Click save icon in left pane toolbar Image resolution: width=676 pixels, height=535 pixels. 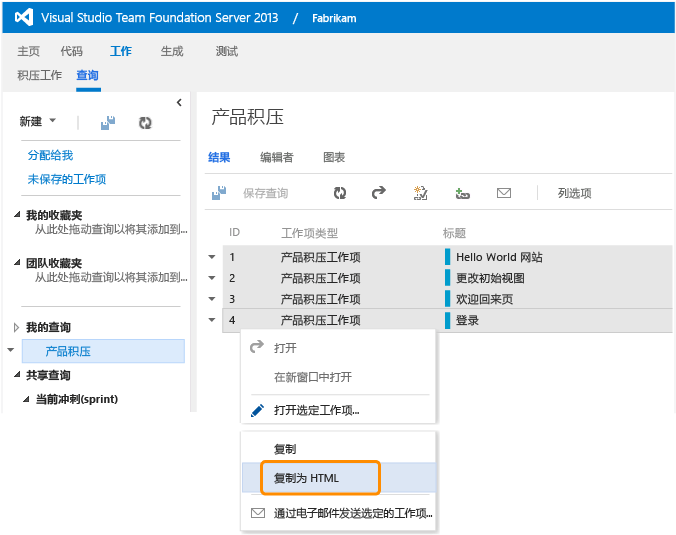[108, 123]
